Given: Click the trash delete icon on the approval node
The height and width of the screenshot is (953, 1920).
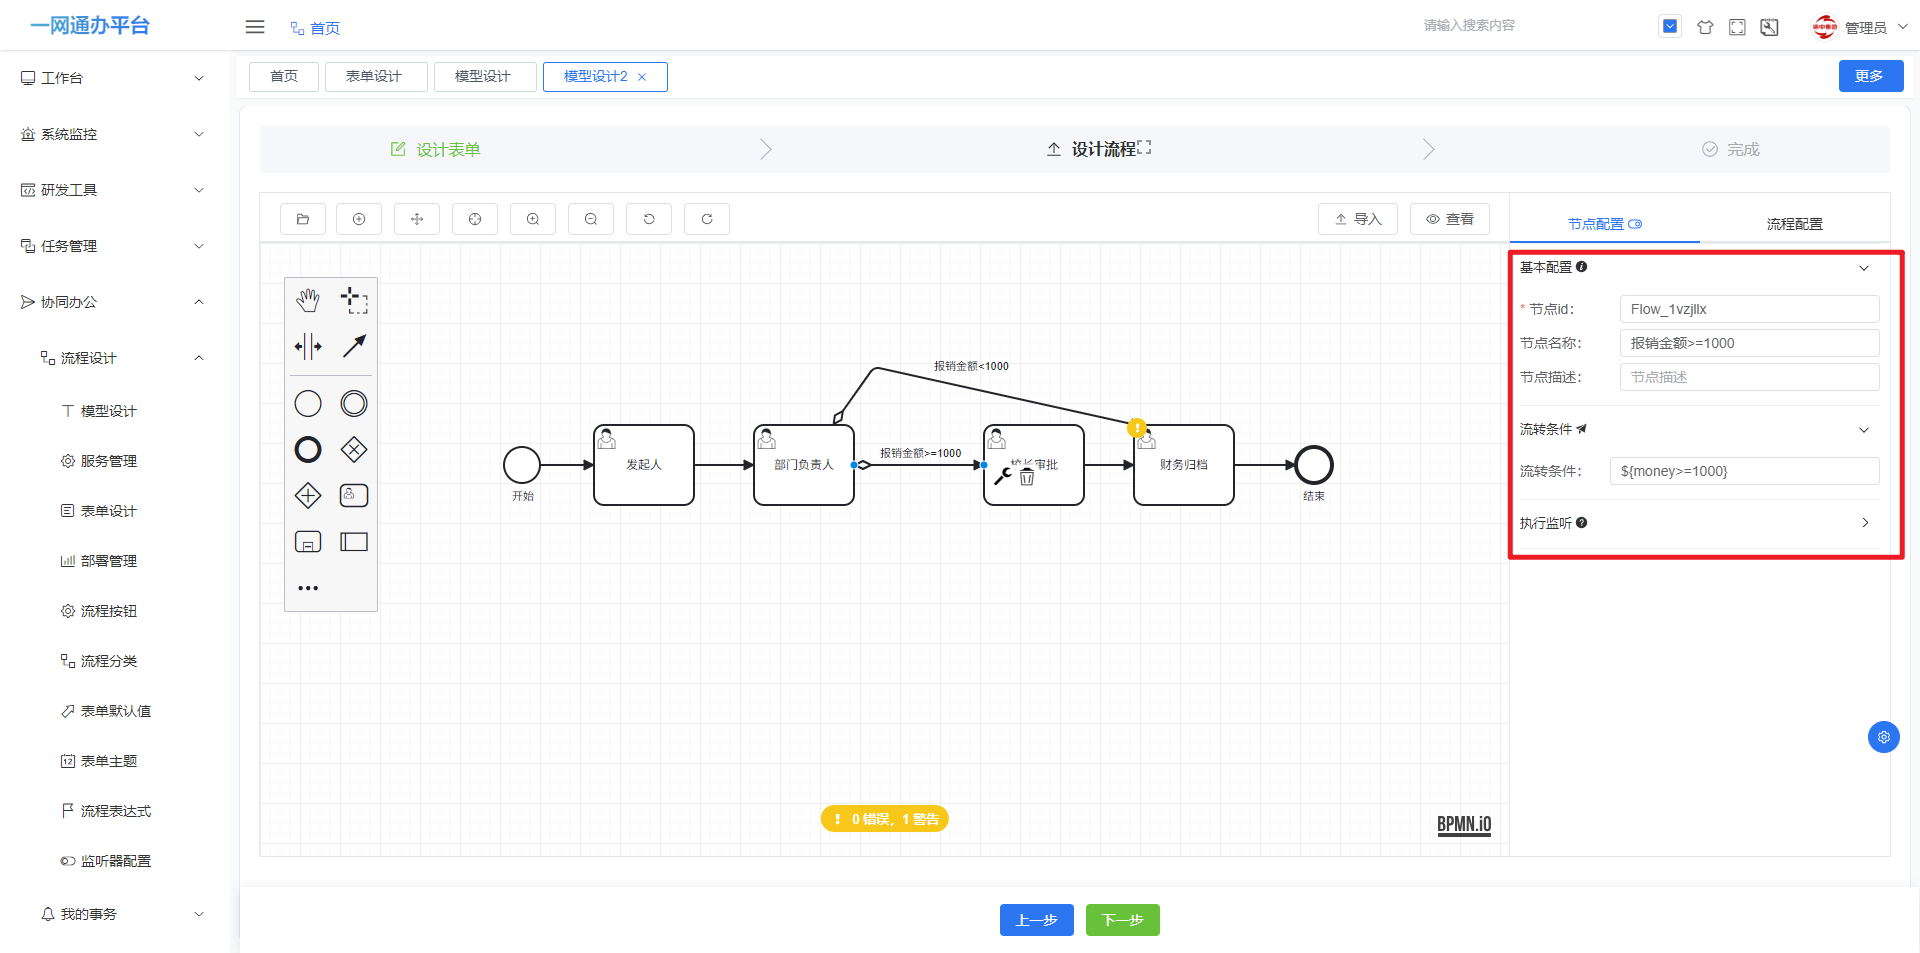Looking at the screenshot, I should click(1027, 477).
